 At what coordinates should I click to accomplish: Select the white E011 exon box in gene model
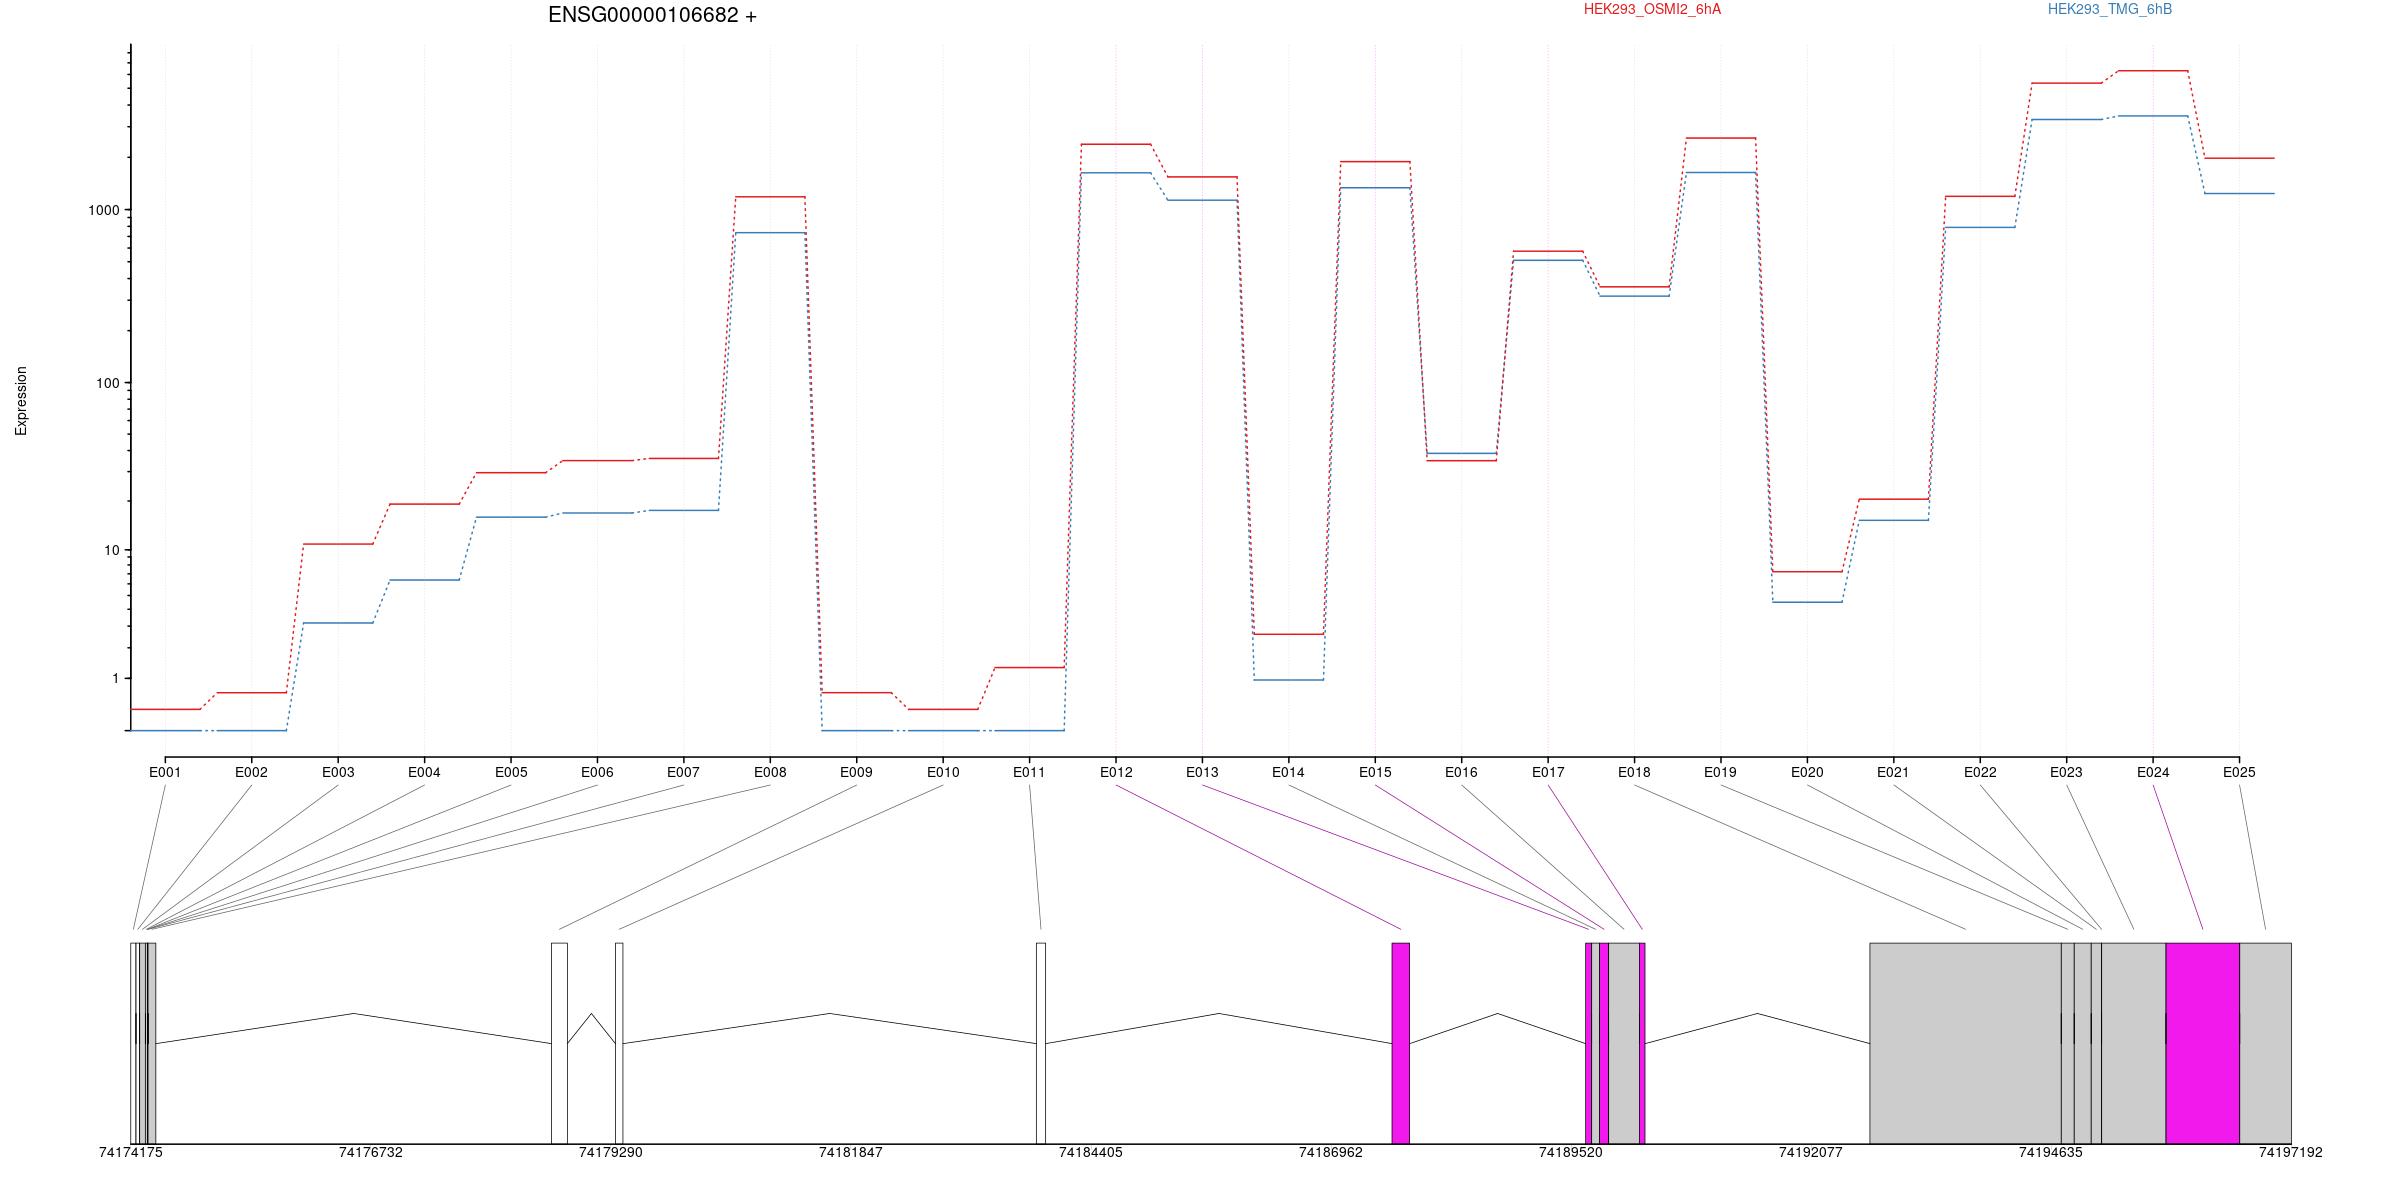point(1041,1043)
